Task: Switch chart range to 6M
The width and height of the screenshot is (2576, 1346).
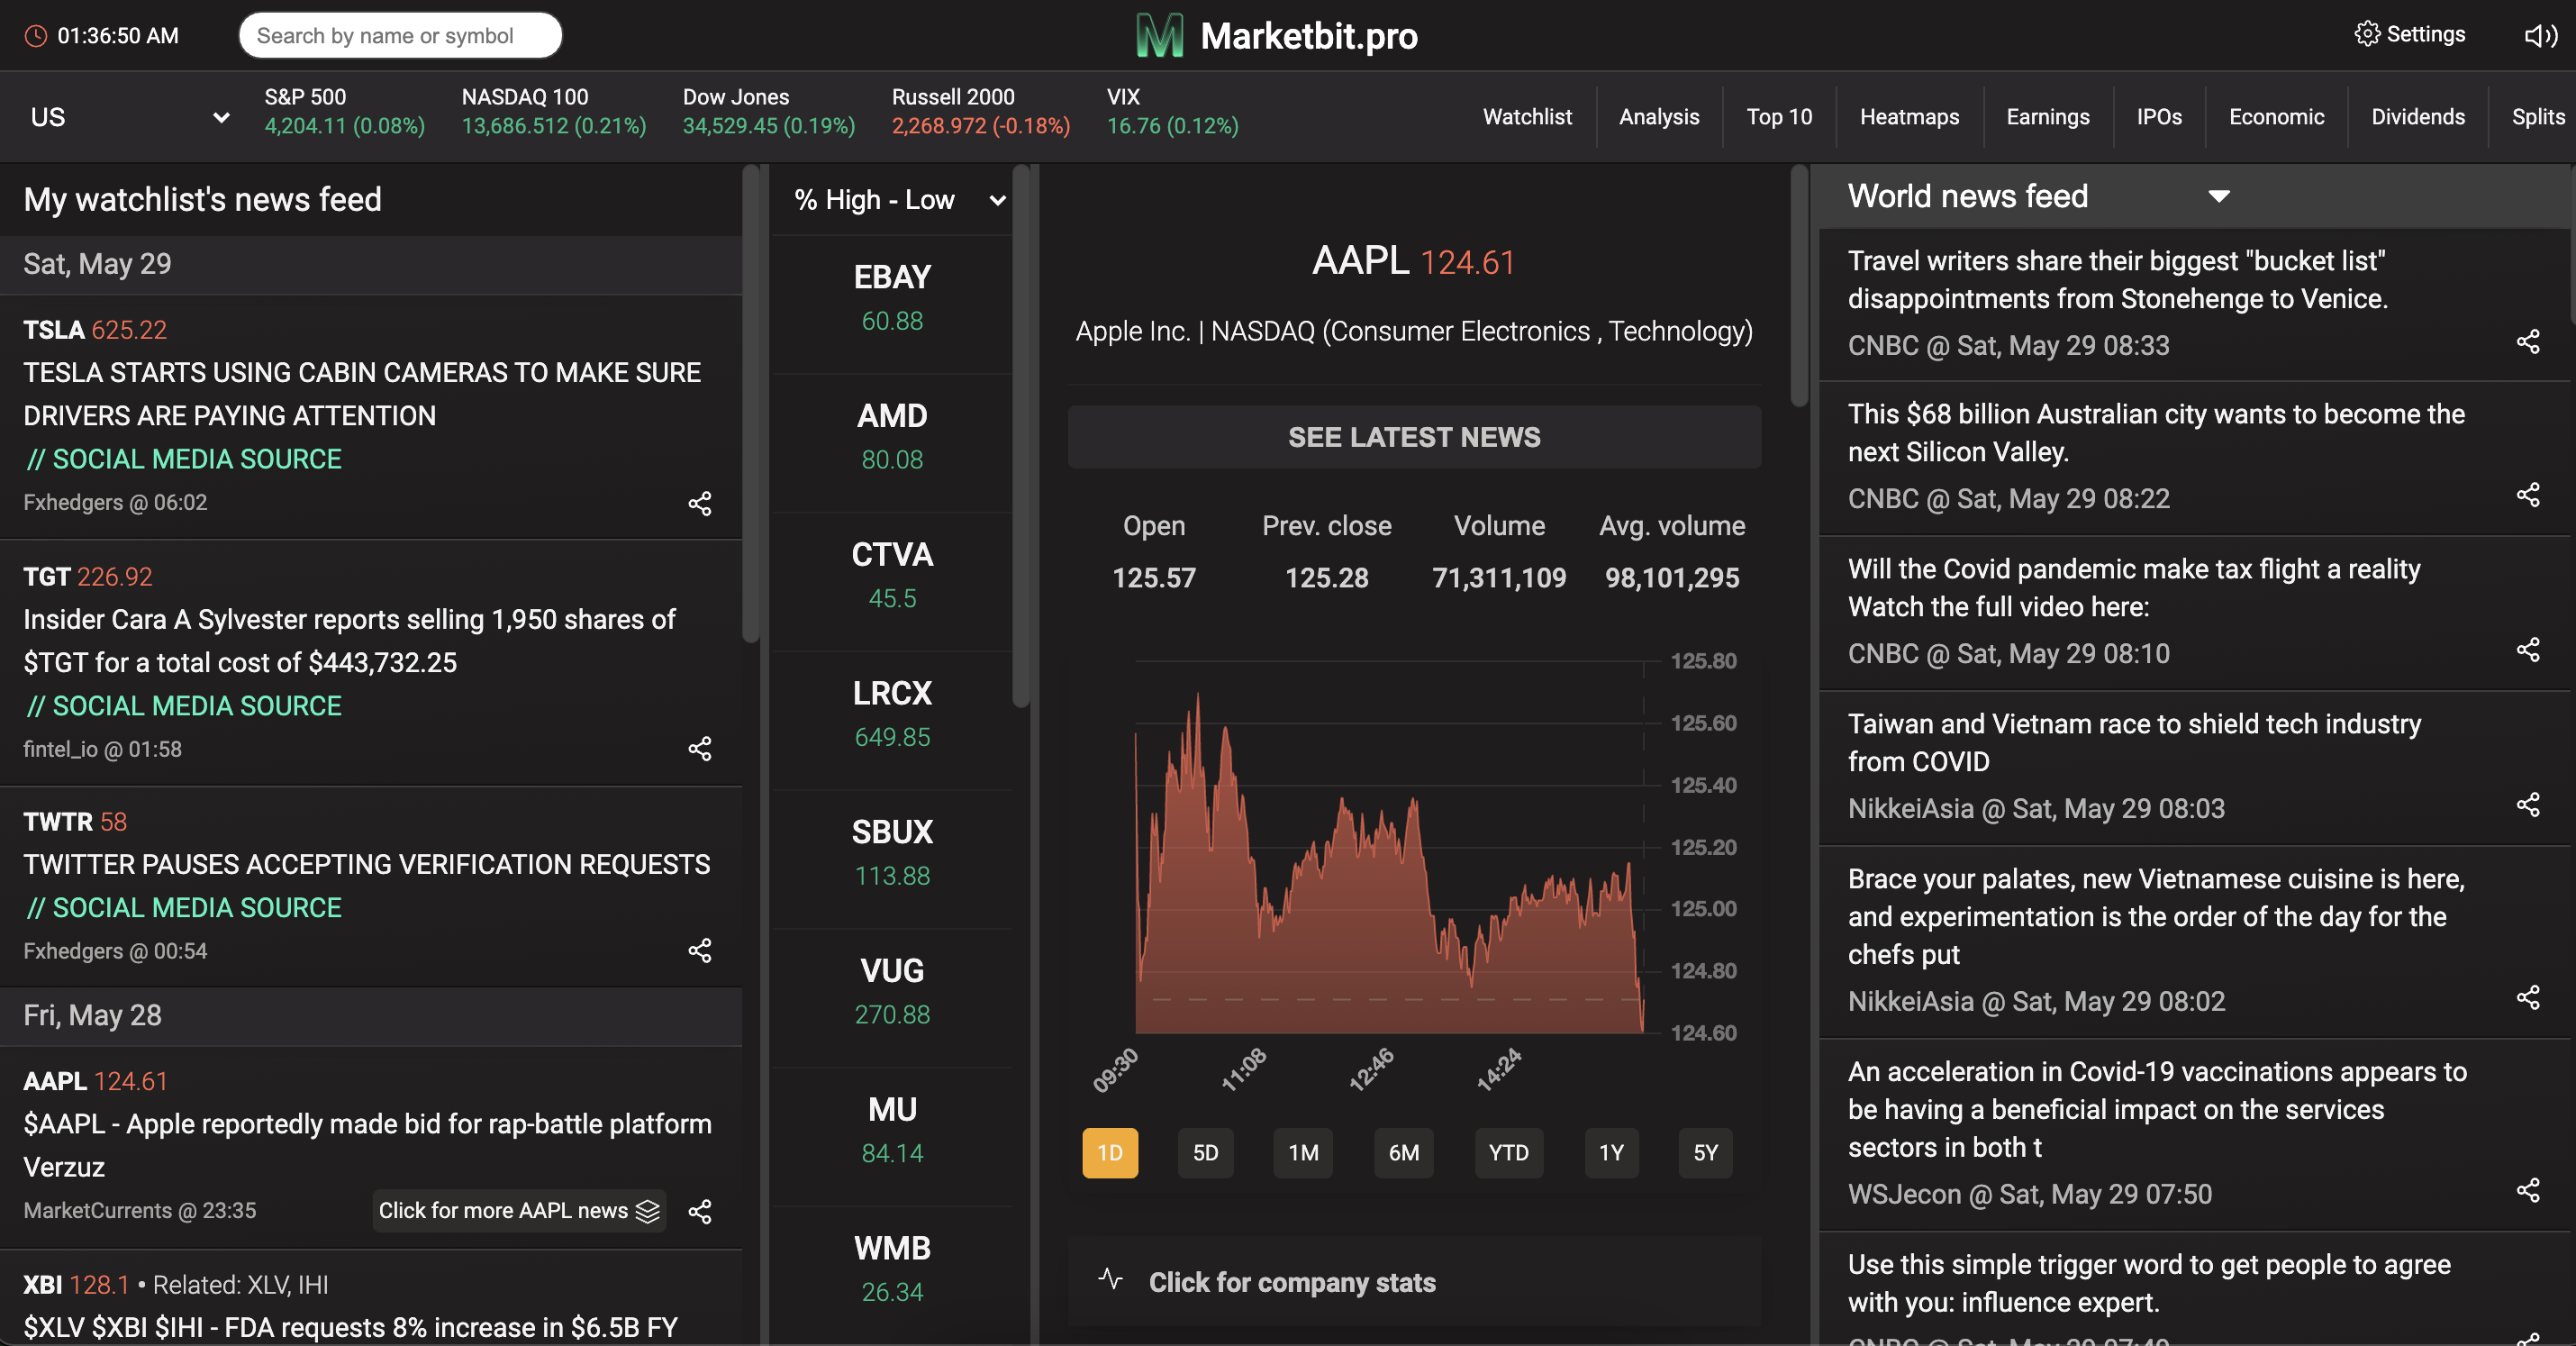Action: click(1404, 1153)
